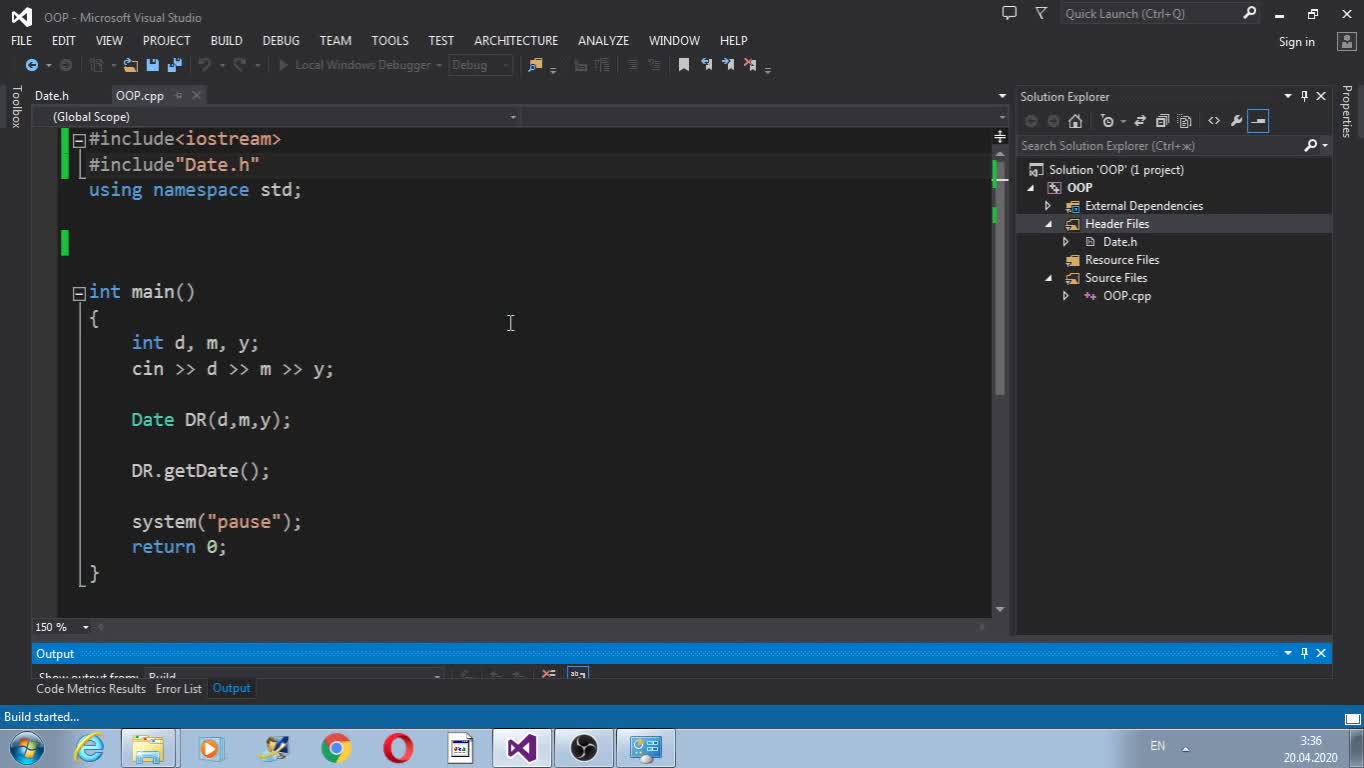The width and height of the screenshot is (1364, 768).
Task: Click the Undo arrow icon
Action: click(204, 65)
